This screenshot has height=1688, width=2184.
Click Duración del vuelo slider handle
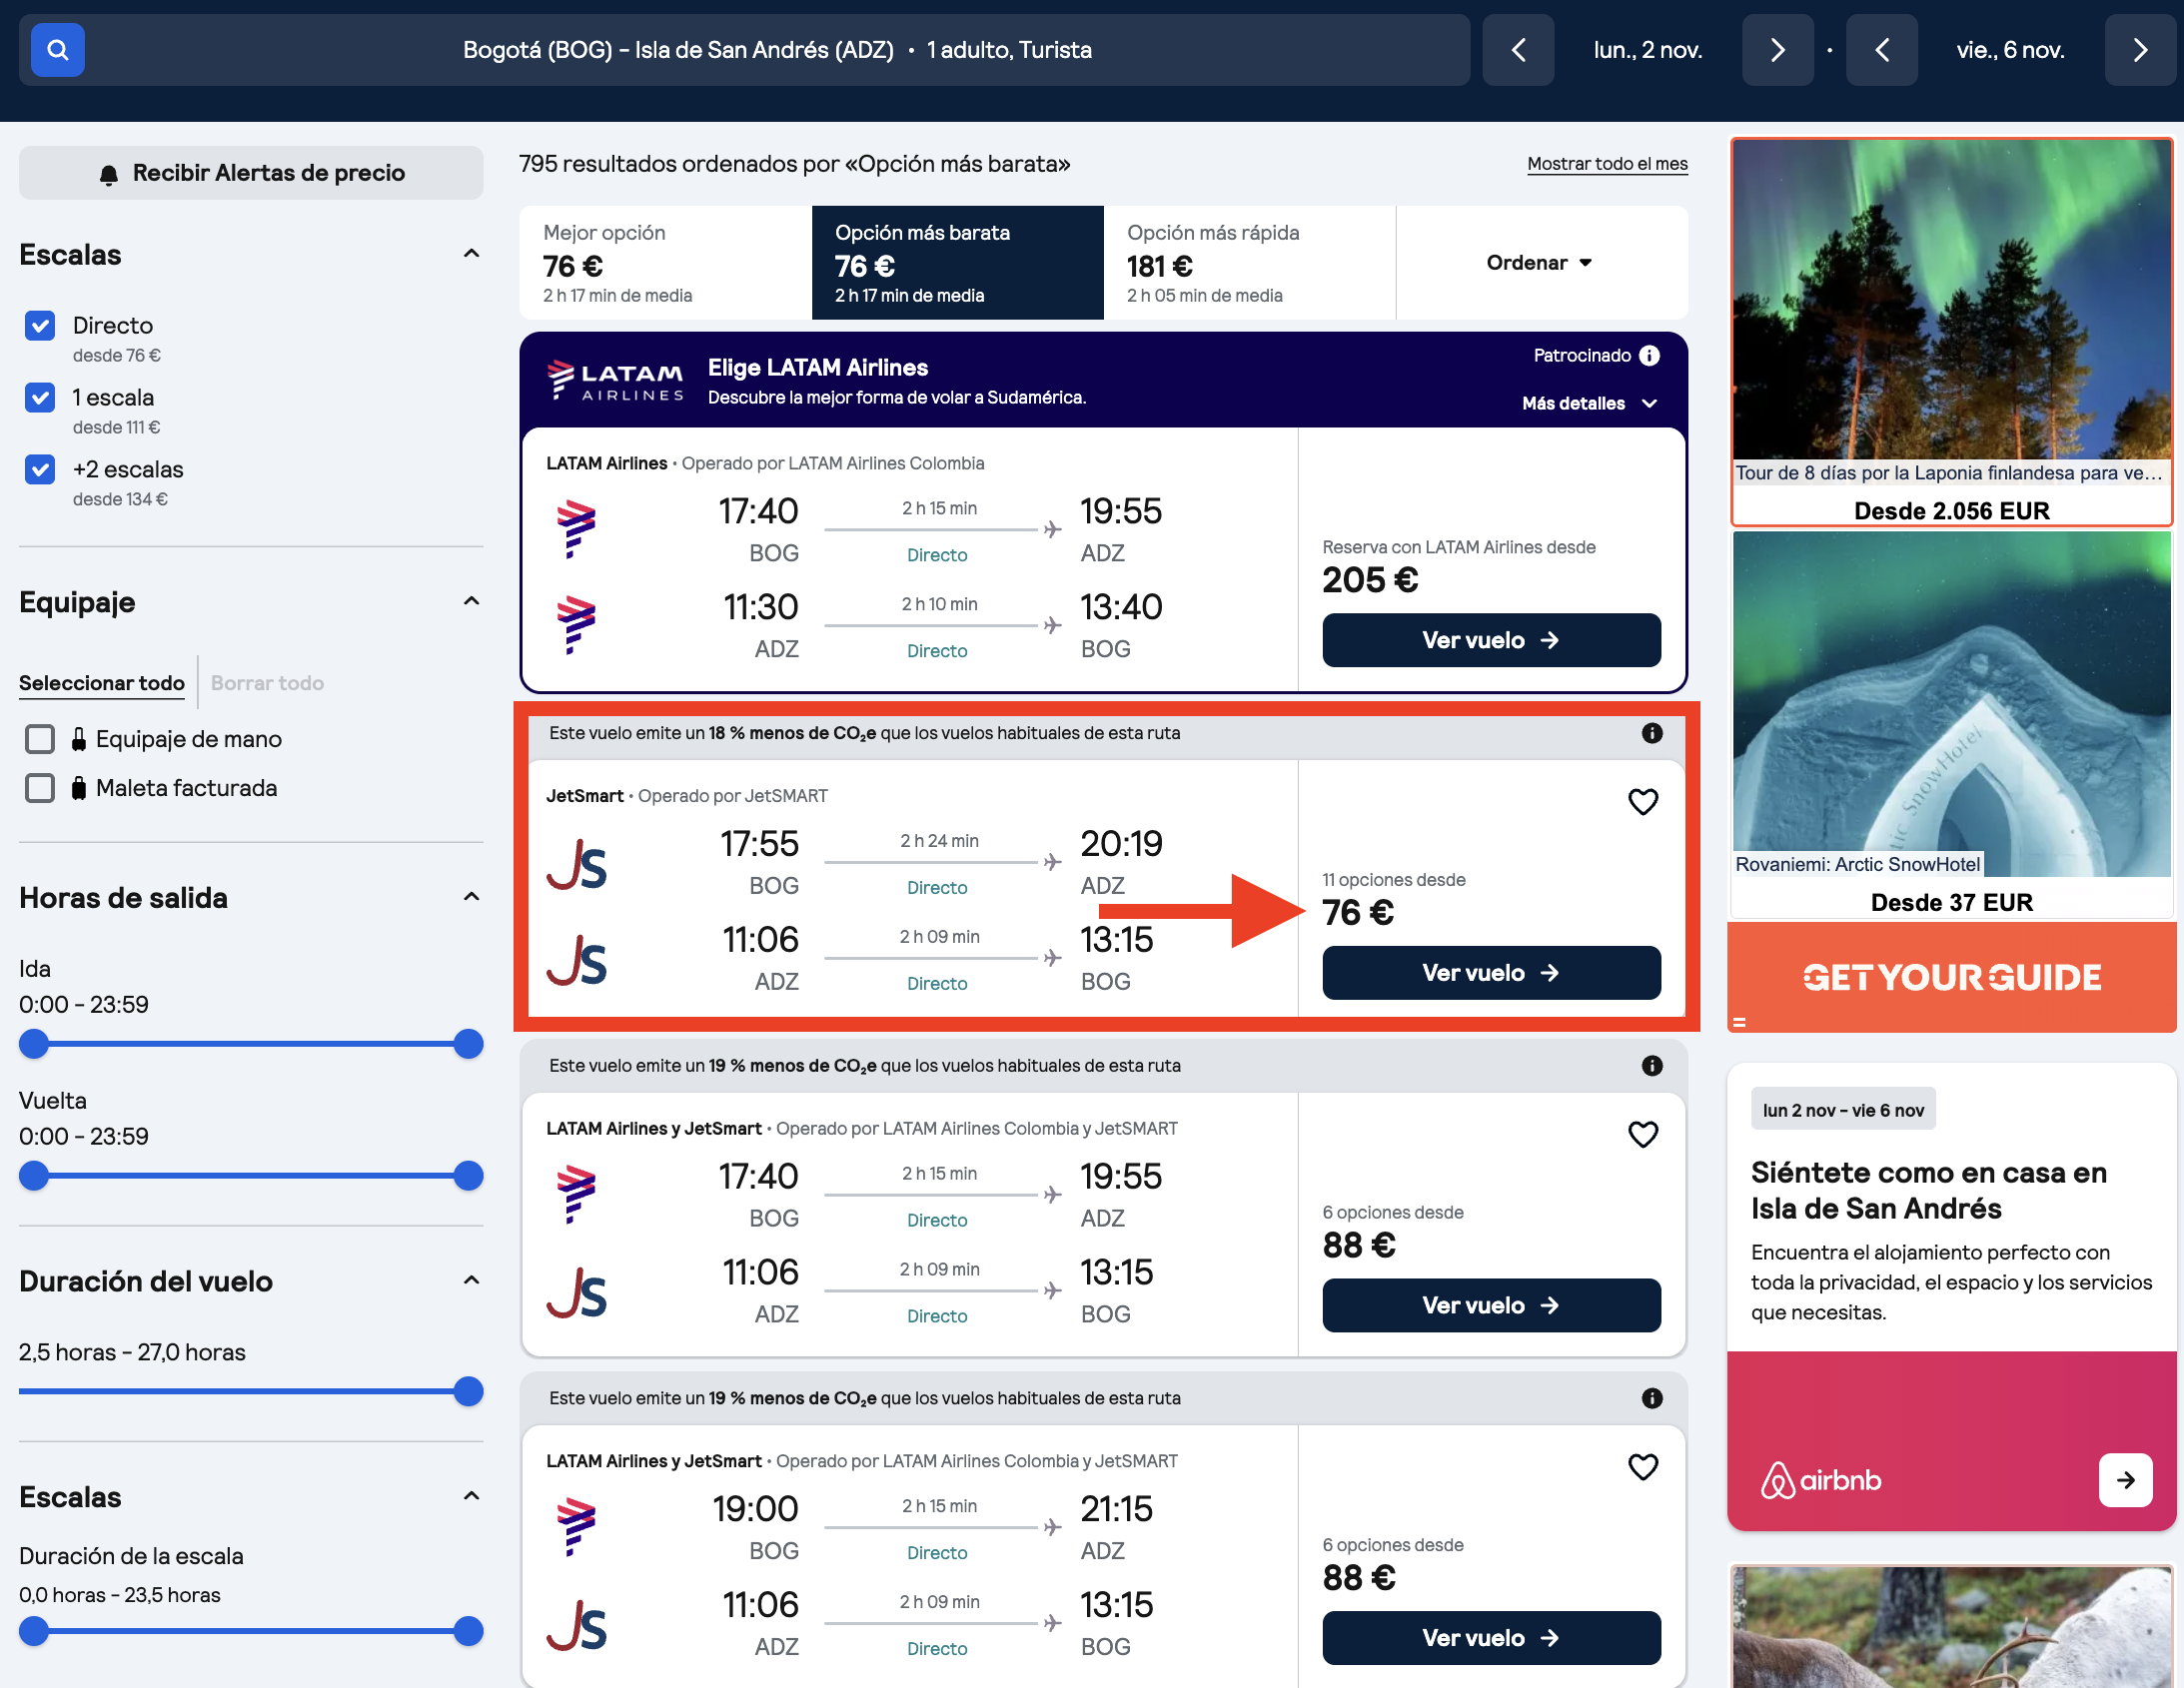(468, 1392)
